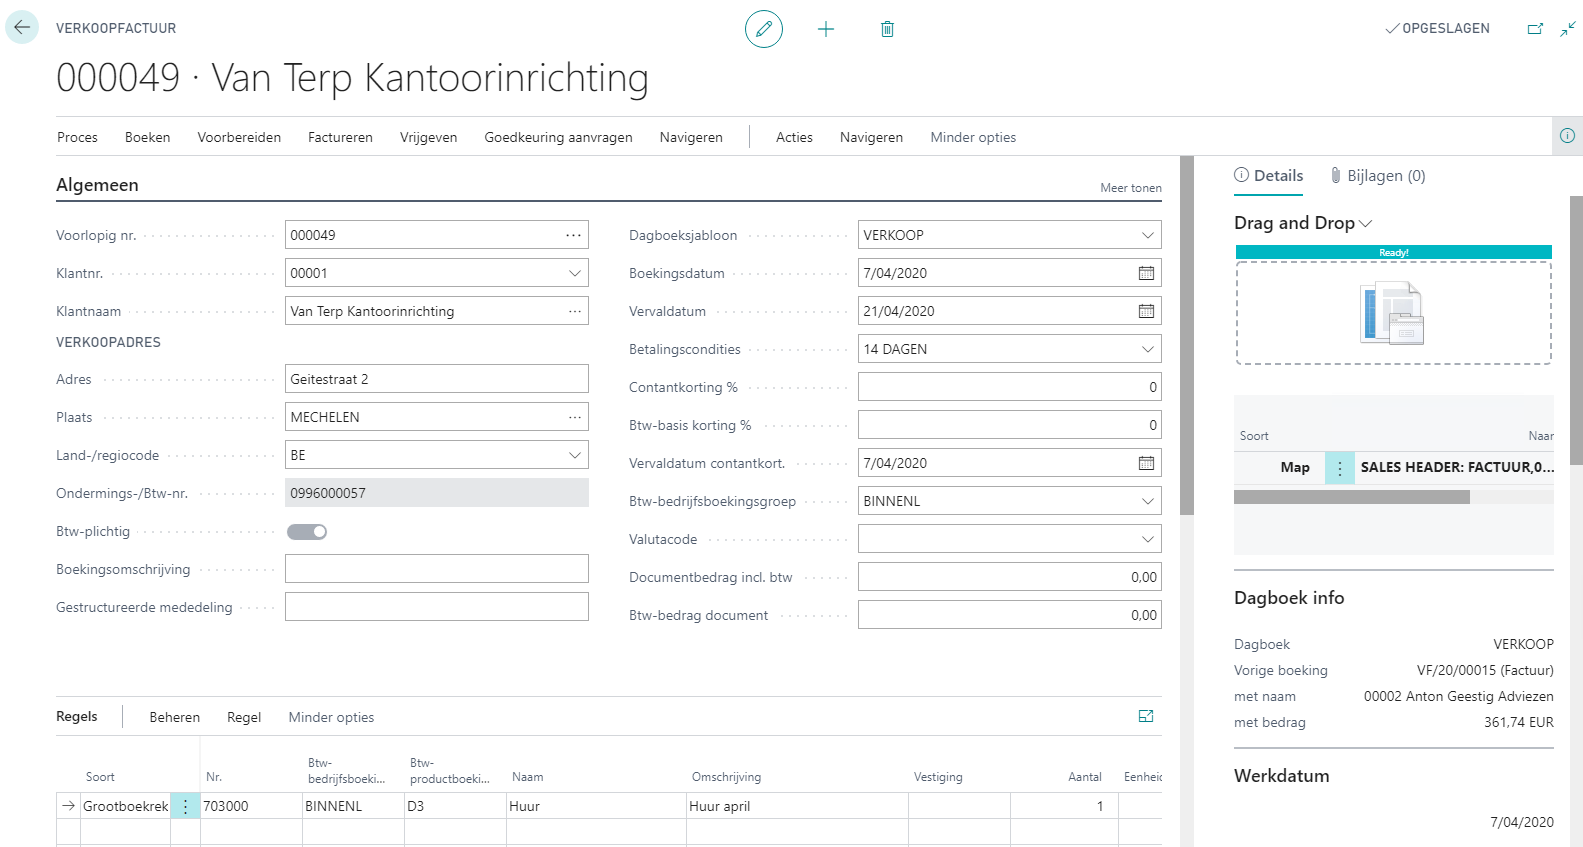Click the collapse page arrows icon
Viewport: 1583px width, 847px height.
coord(1567,29)
